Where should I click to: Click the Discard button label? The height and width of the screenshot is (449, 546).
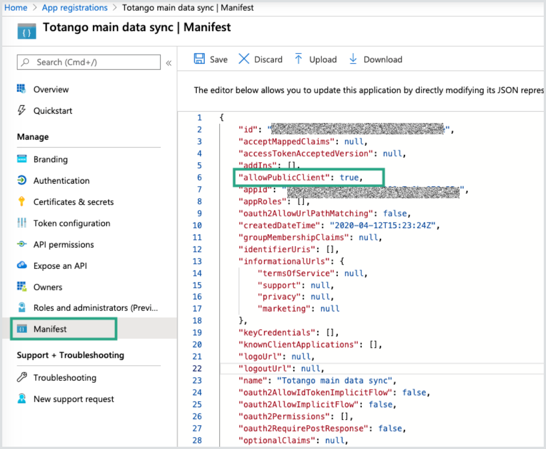point(268,60)
